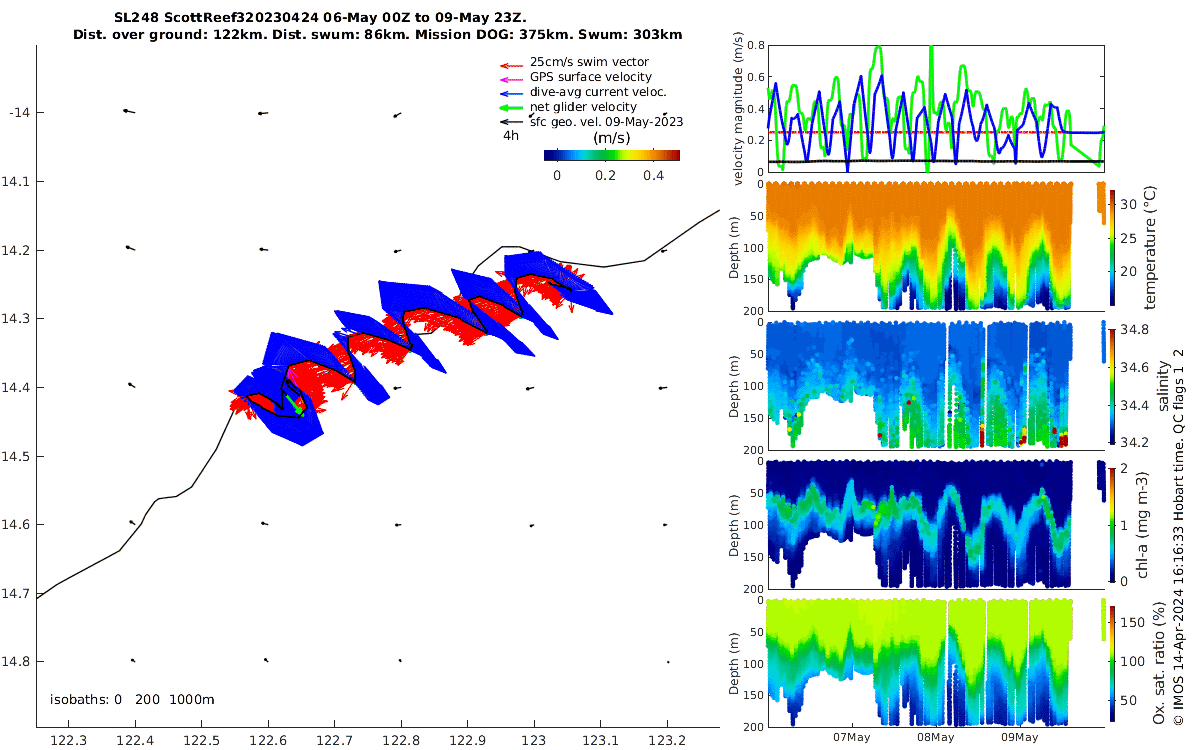Click the '122.6' longitude tick on the map
The height and width of the screenshot is (750, 1200).
pyautogui.click(x=268, y=740)
